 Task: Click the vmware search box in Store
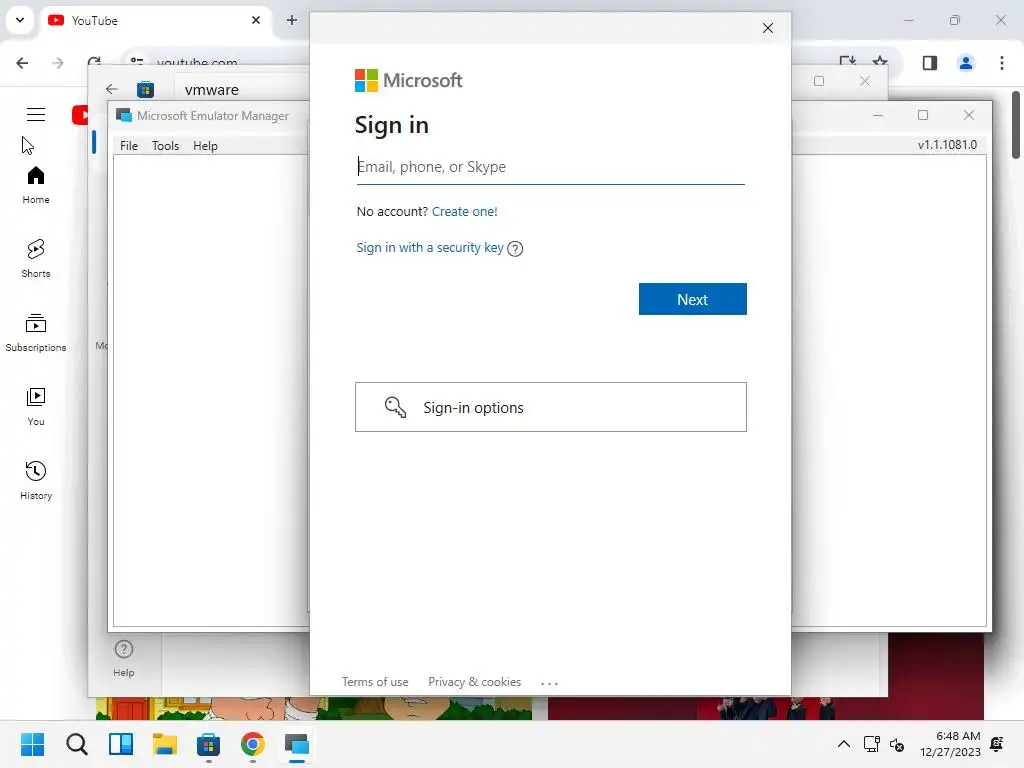tap(242, 89)
